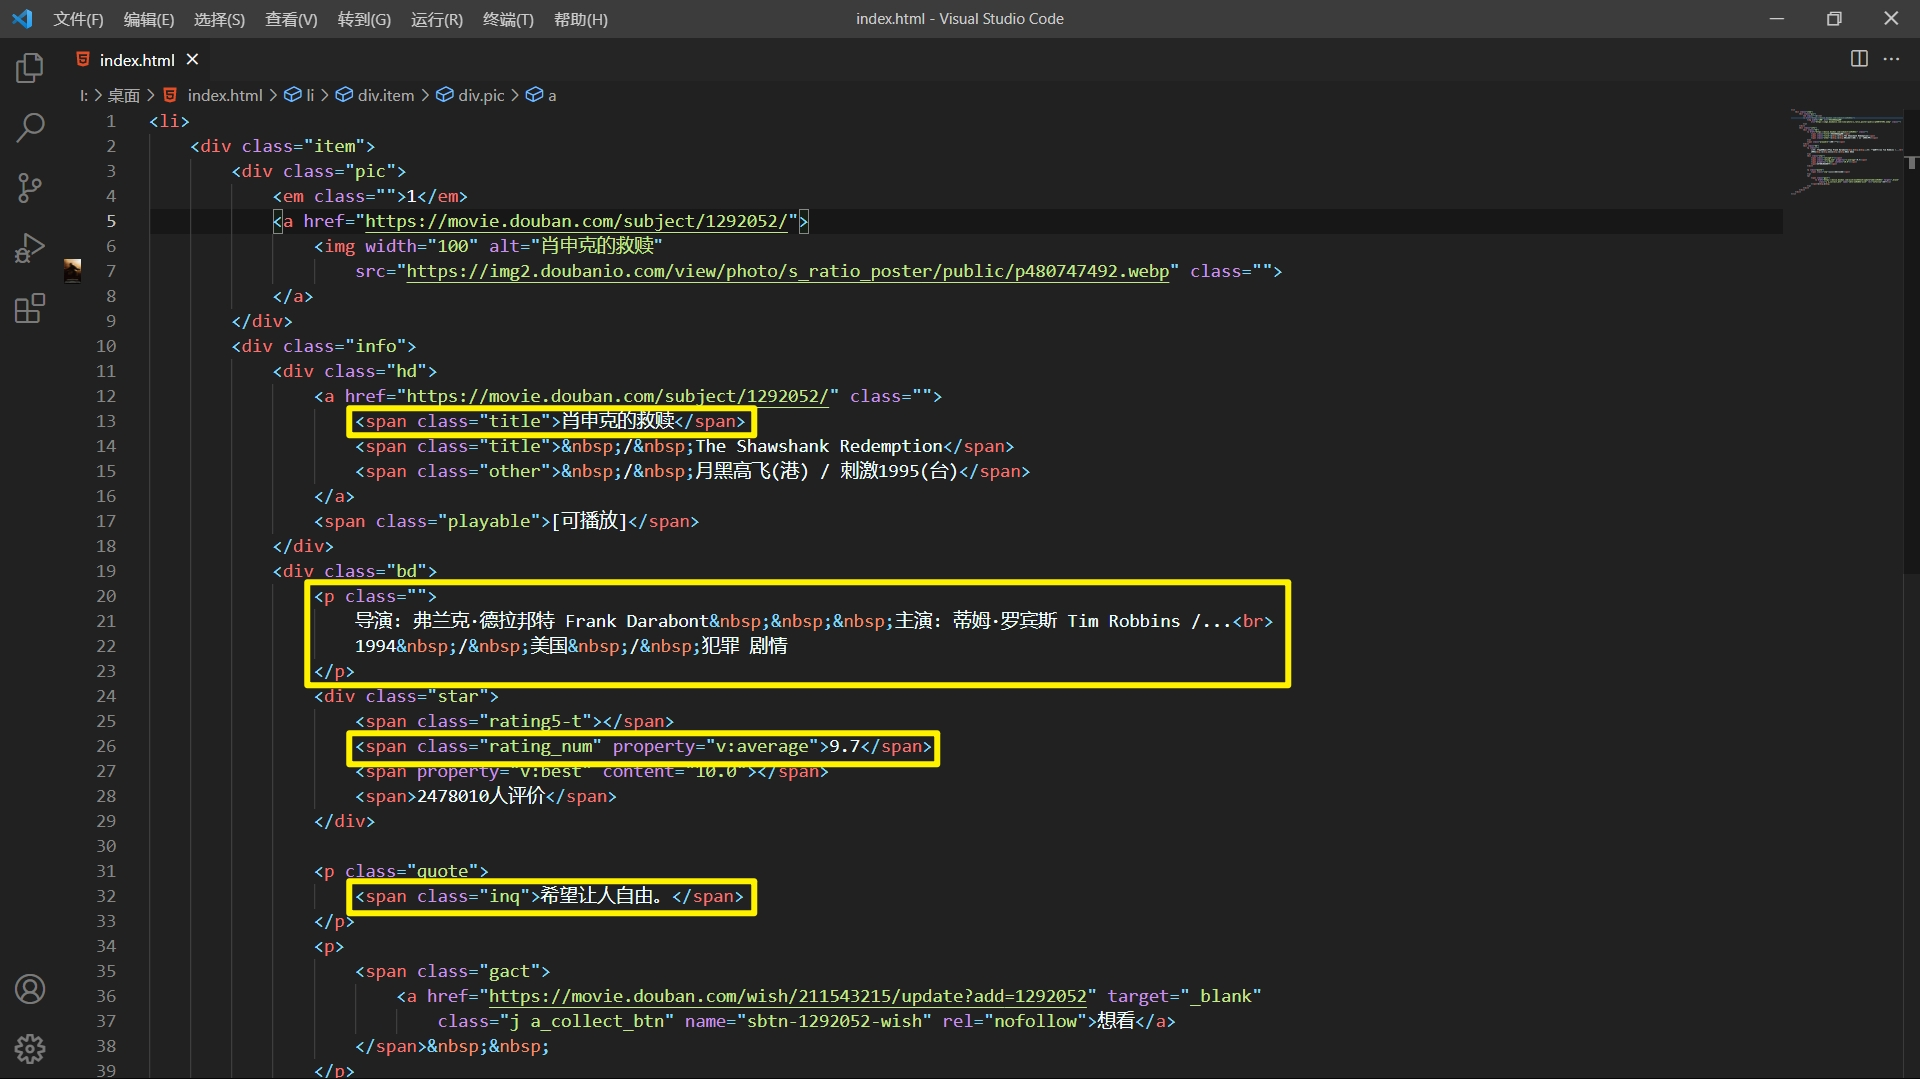Screen dimensions: 1920x1079
Task: Open the Search view in the activity bar
Action: point(30,127)
